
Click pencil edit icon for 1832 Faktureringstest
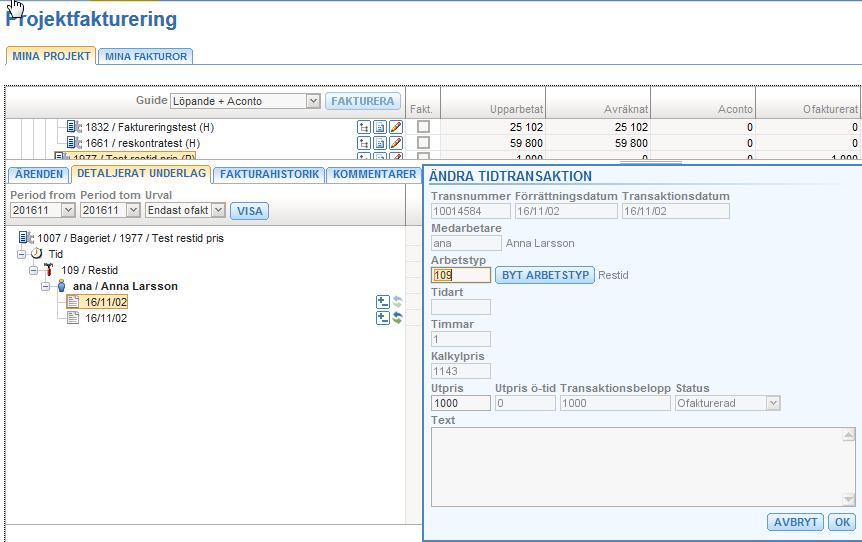[396, 127]
